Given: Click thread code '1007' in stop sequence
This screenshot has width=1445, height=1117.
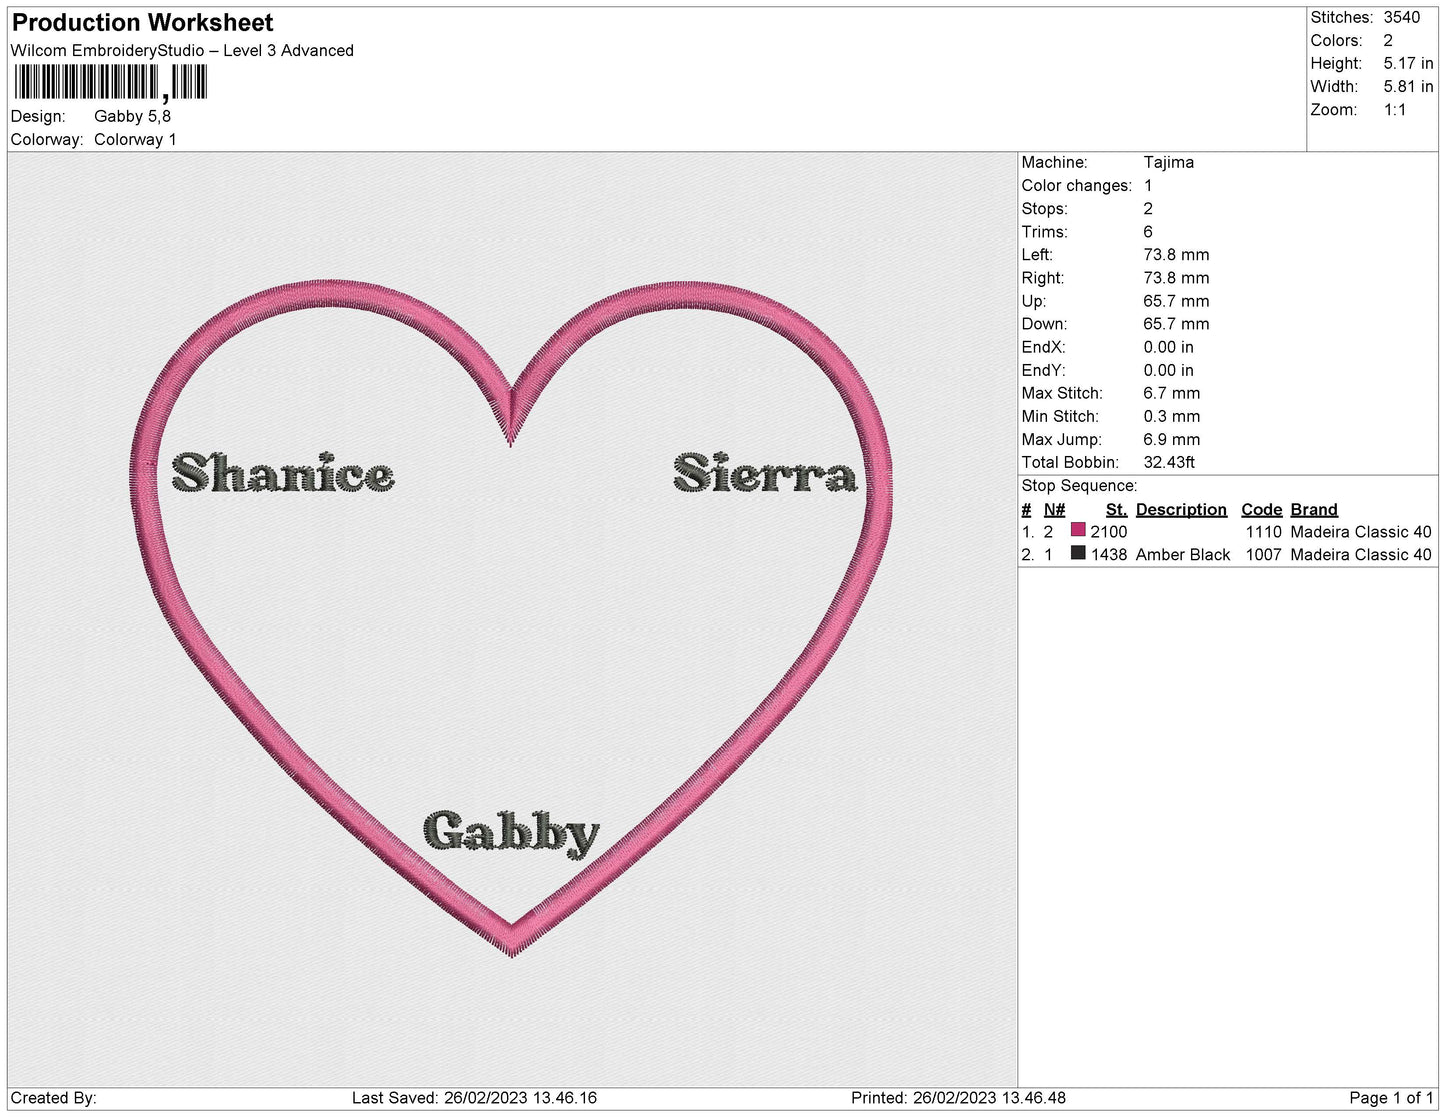Looking at the screenshot, I should click(x=1264, y=555).
